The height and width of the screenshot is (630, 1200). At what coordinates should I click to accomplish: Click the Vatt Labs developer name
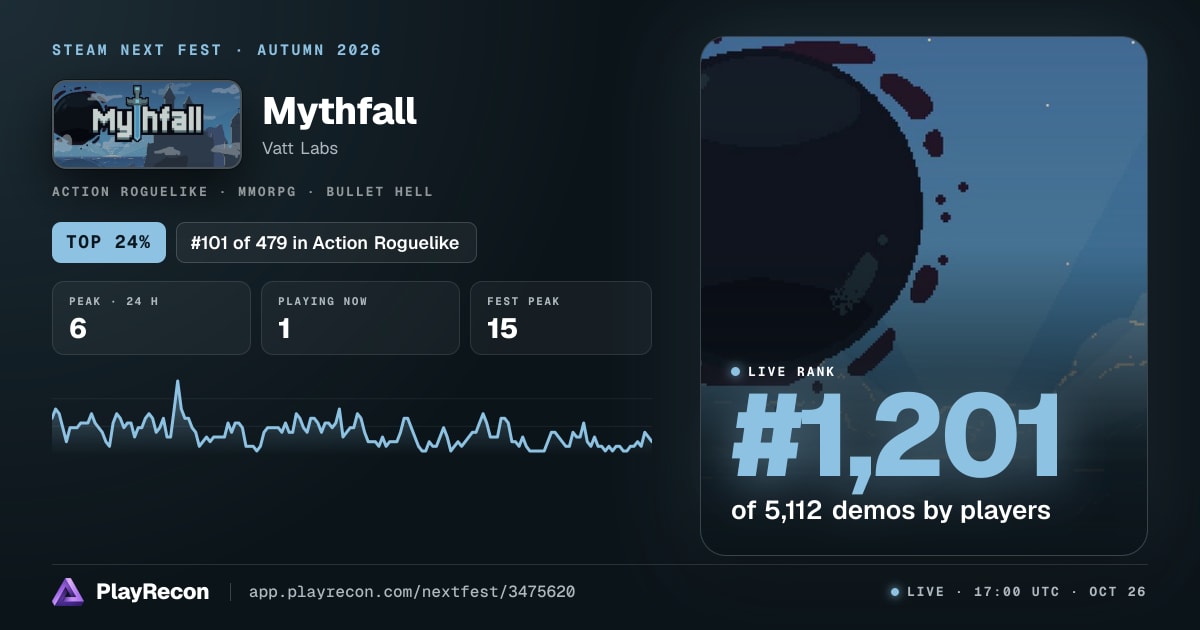[x=300, y=148]
